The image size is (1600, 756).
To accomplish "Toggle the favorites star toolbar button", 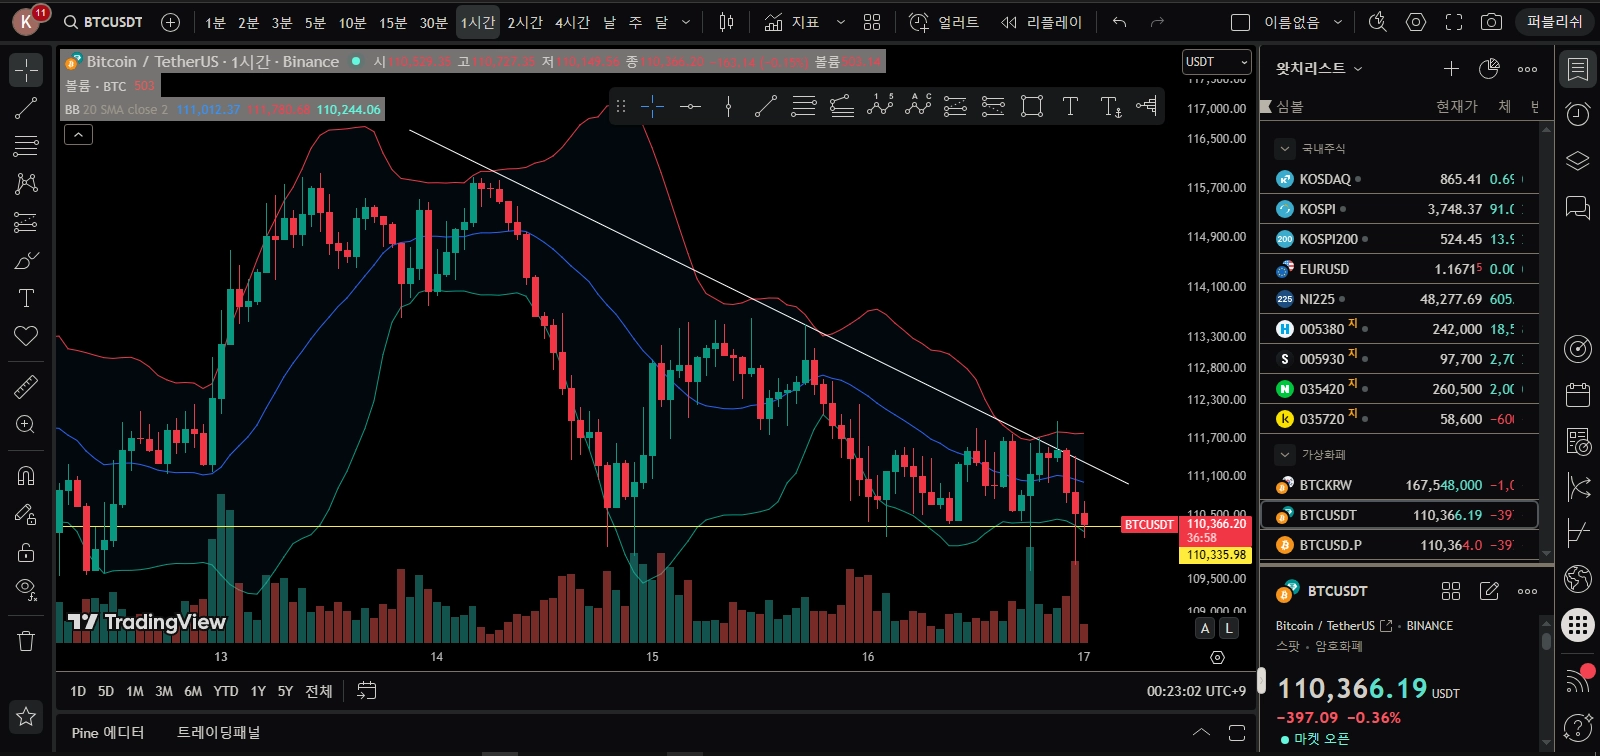I will (26, 716).
